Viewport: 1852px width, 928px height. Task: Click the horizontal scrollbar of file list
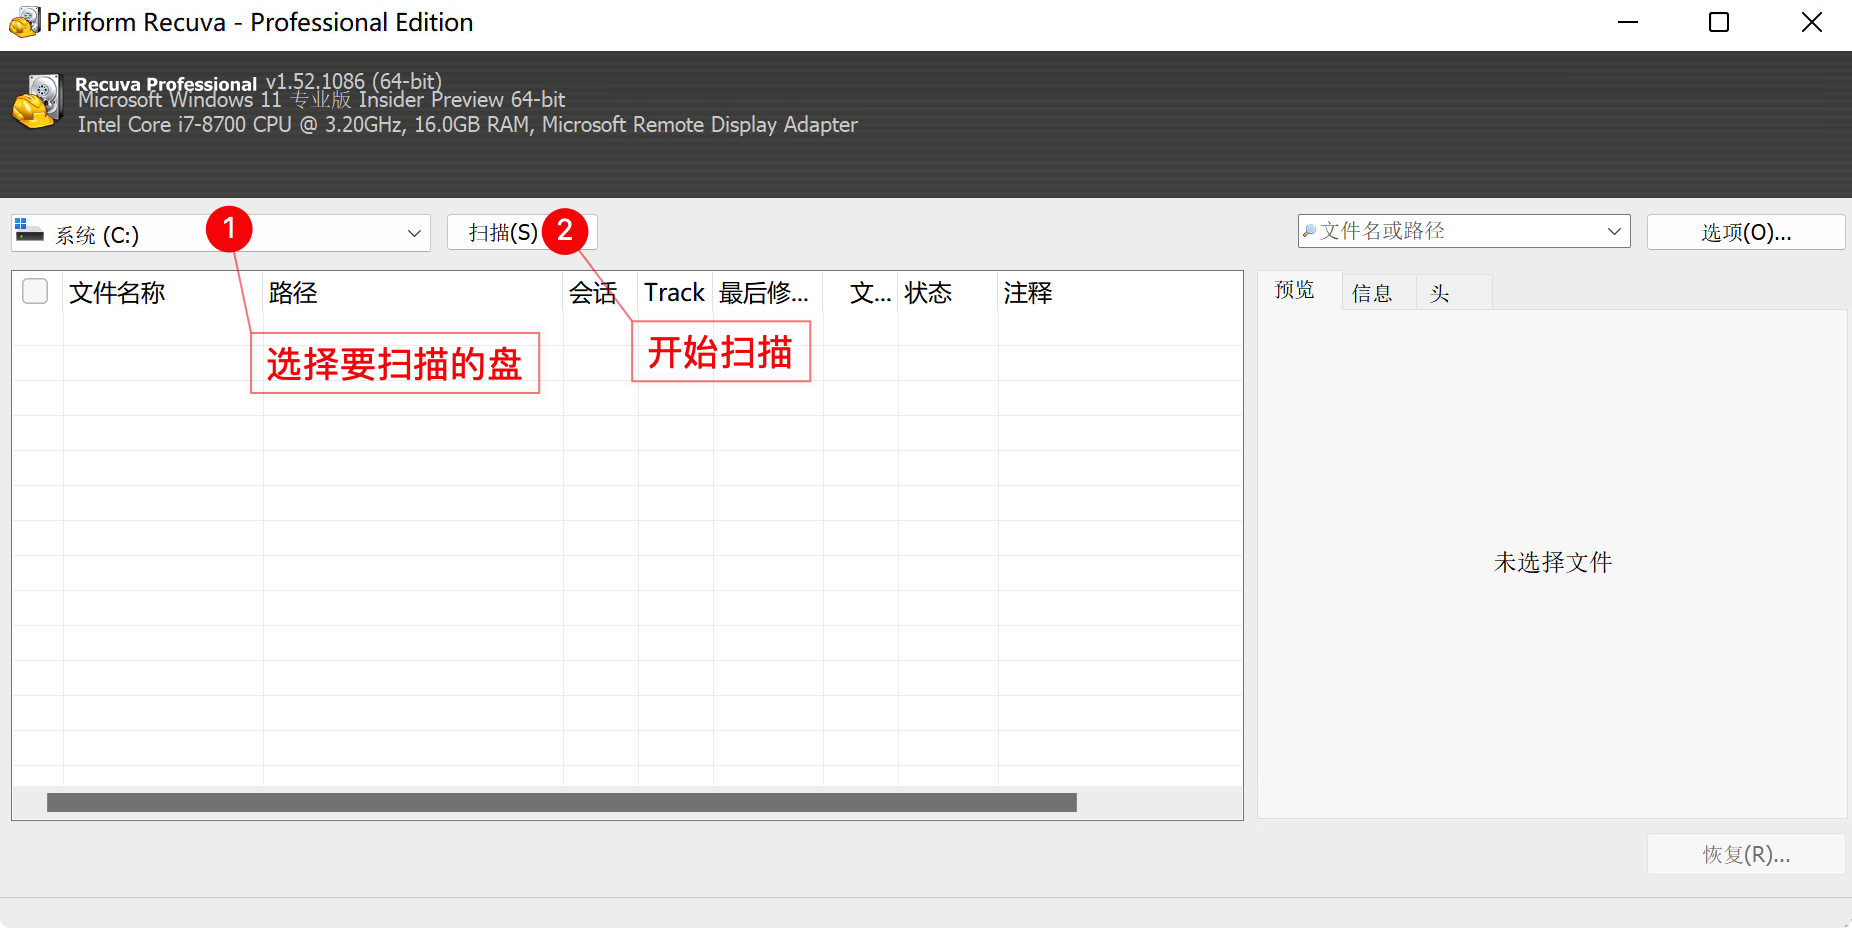561,802
